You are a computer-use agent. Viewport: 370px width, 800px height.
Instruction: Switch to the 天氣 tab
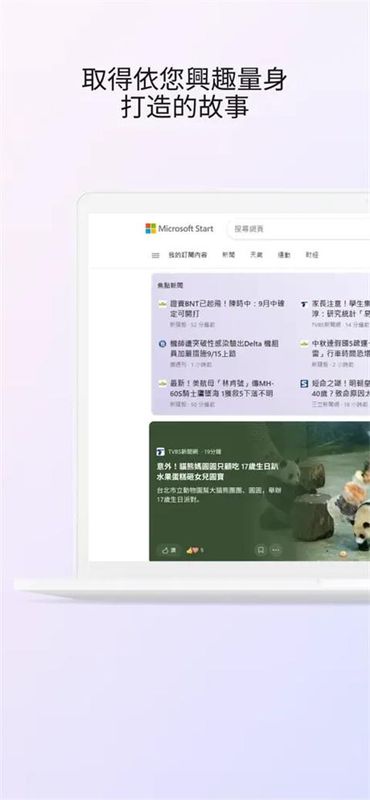click(x=256, y=255)
